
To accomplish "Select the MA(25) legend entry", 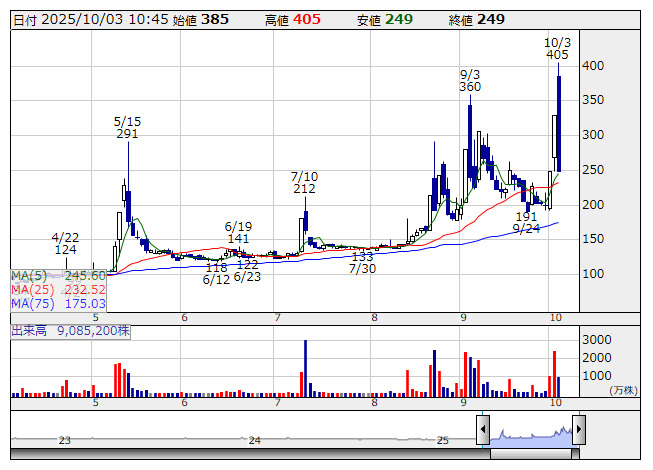I will [x=58, y=289].
